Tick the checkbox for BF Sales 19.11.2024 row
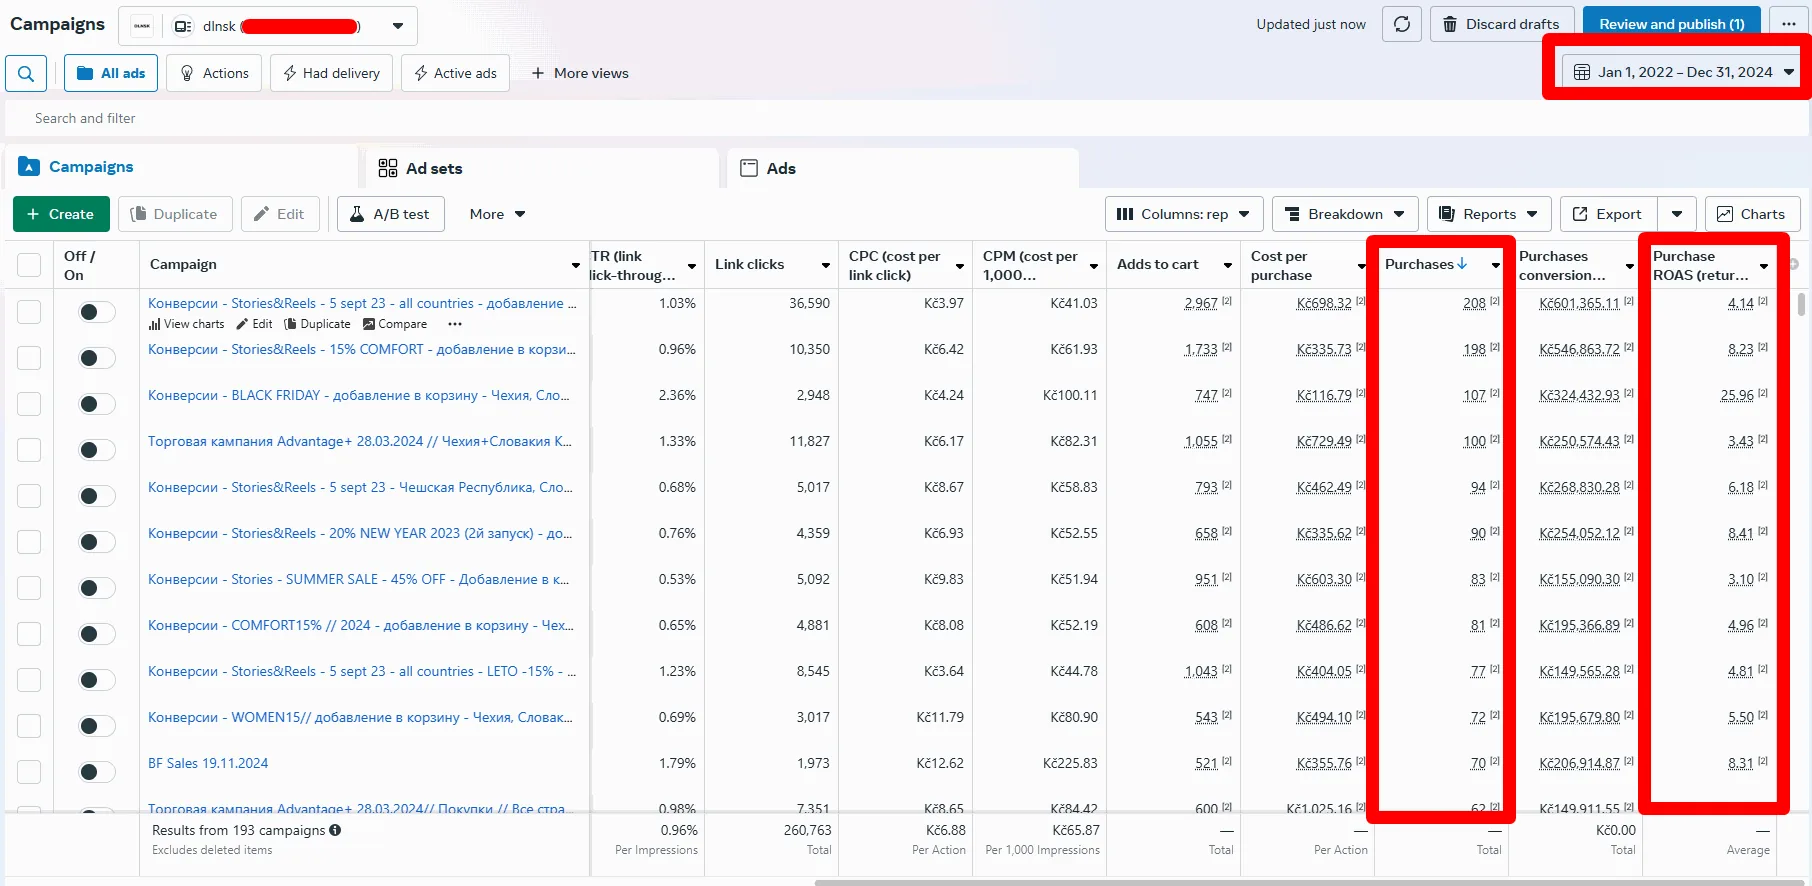Viewport: 1812px width, 886px height. click(29, 772)
